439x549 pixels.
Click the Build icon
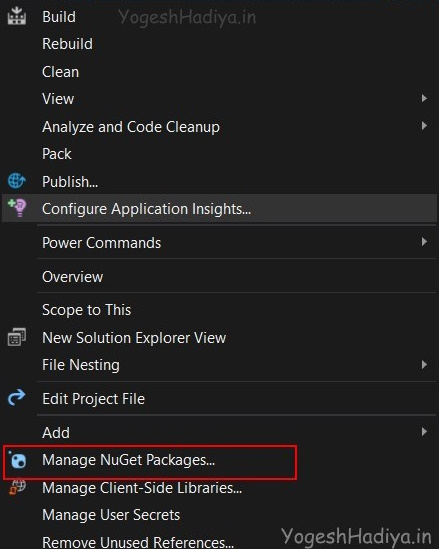(17, 16)
